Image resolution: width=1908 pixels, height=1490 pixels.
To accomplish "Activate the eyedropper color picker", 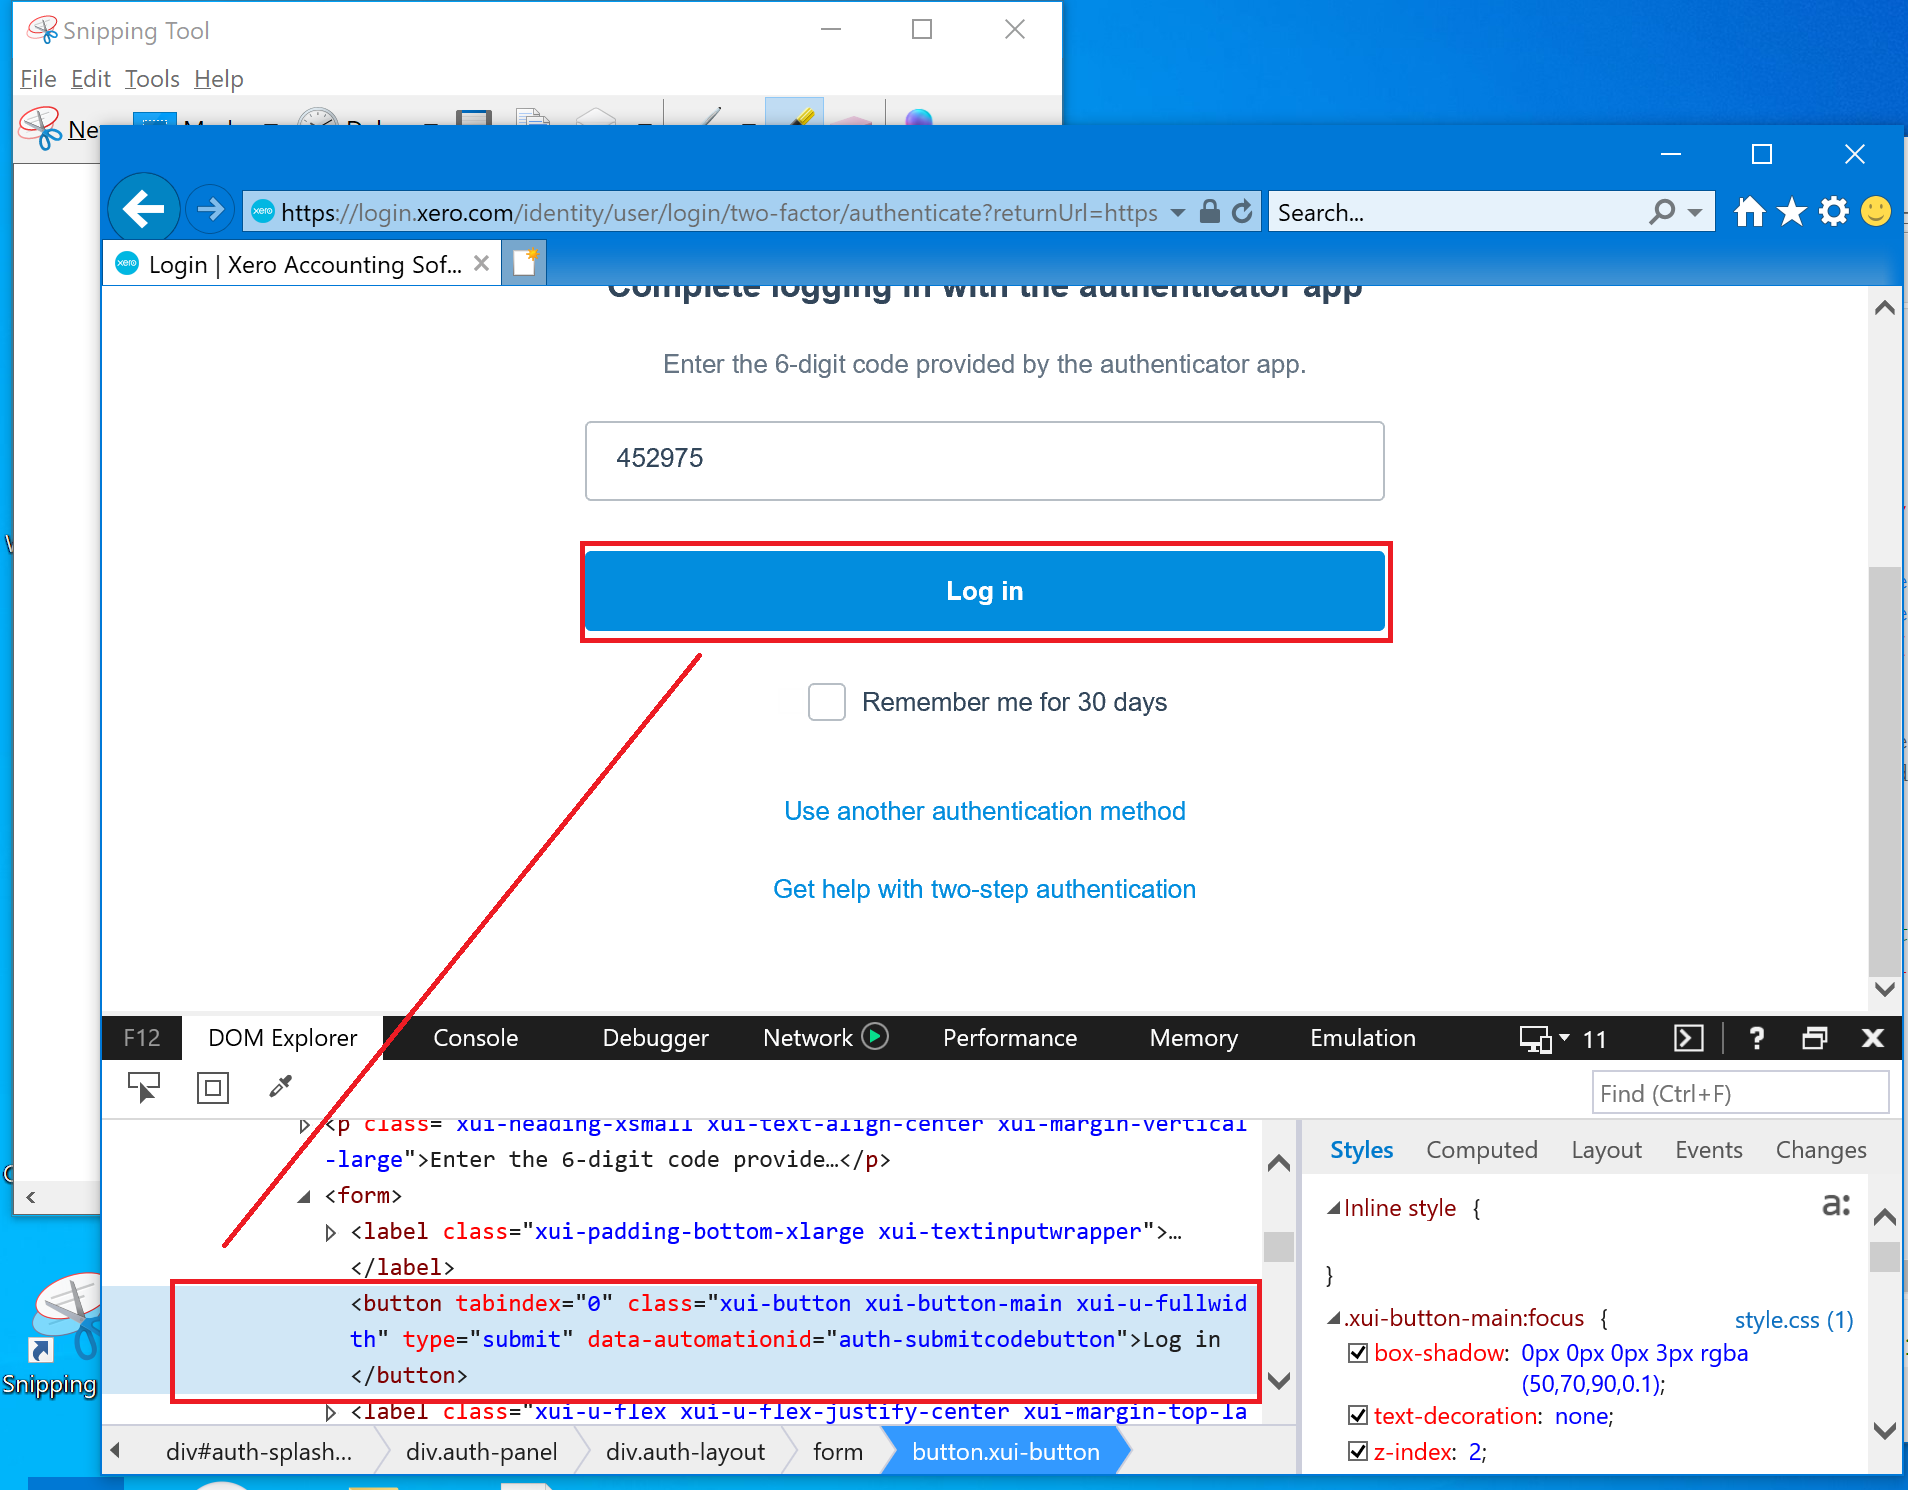I will tap(279, 1086).
